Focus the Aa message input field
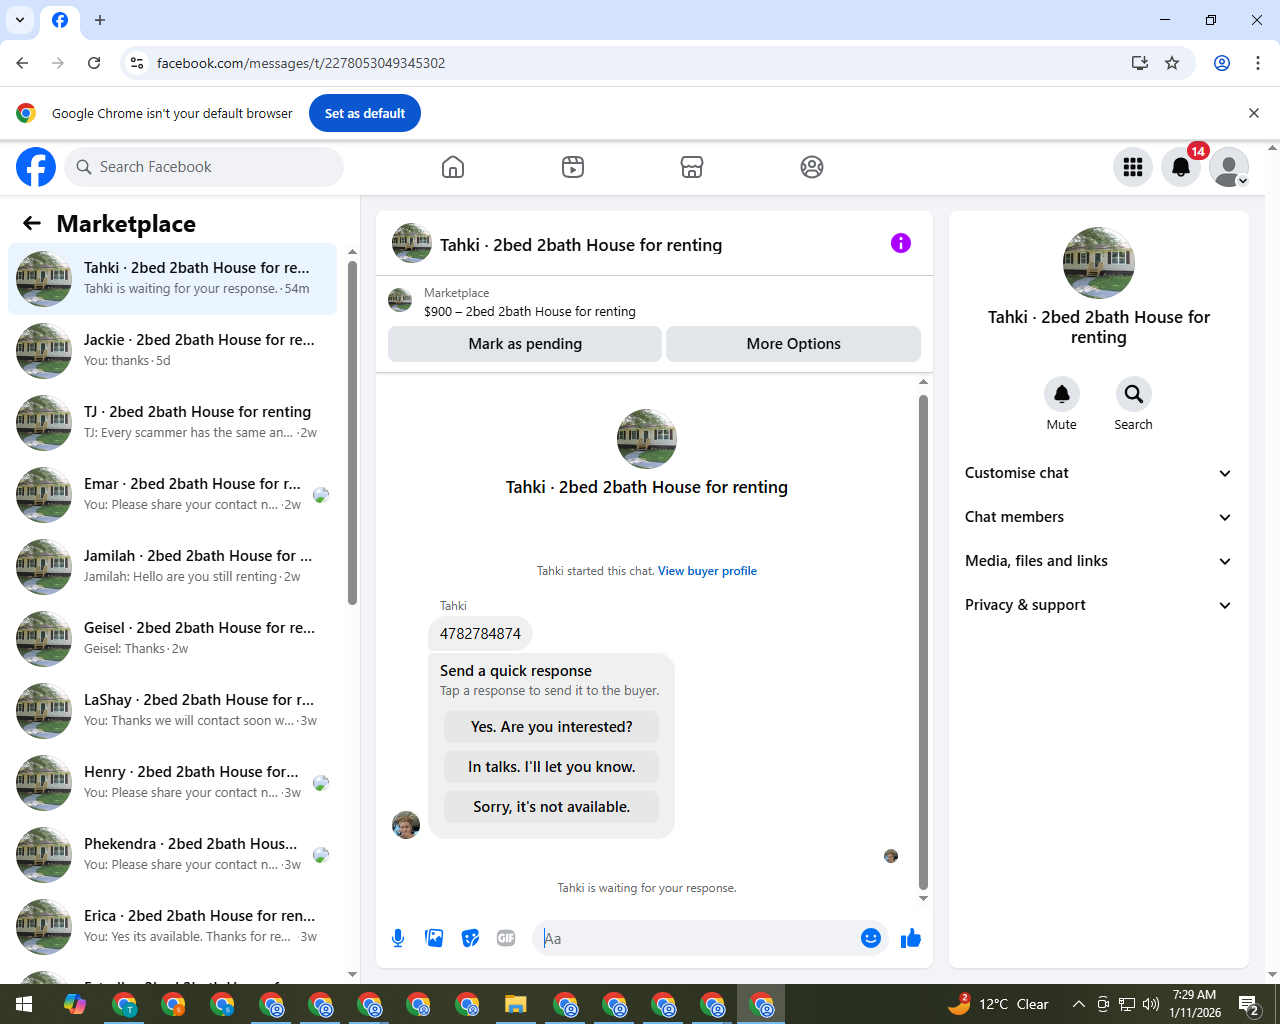1280x1024 pixels. click(x=697, y=938)
